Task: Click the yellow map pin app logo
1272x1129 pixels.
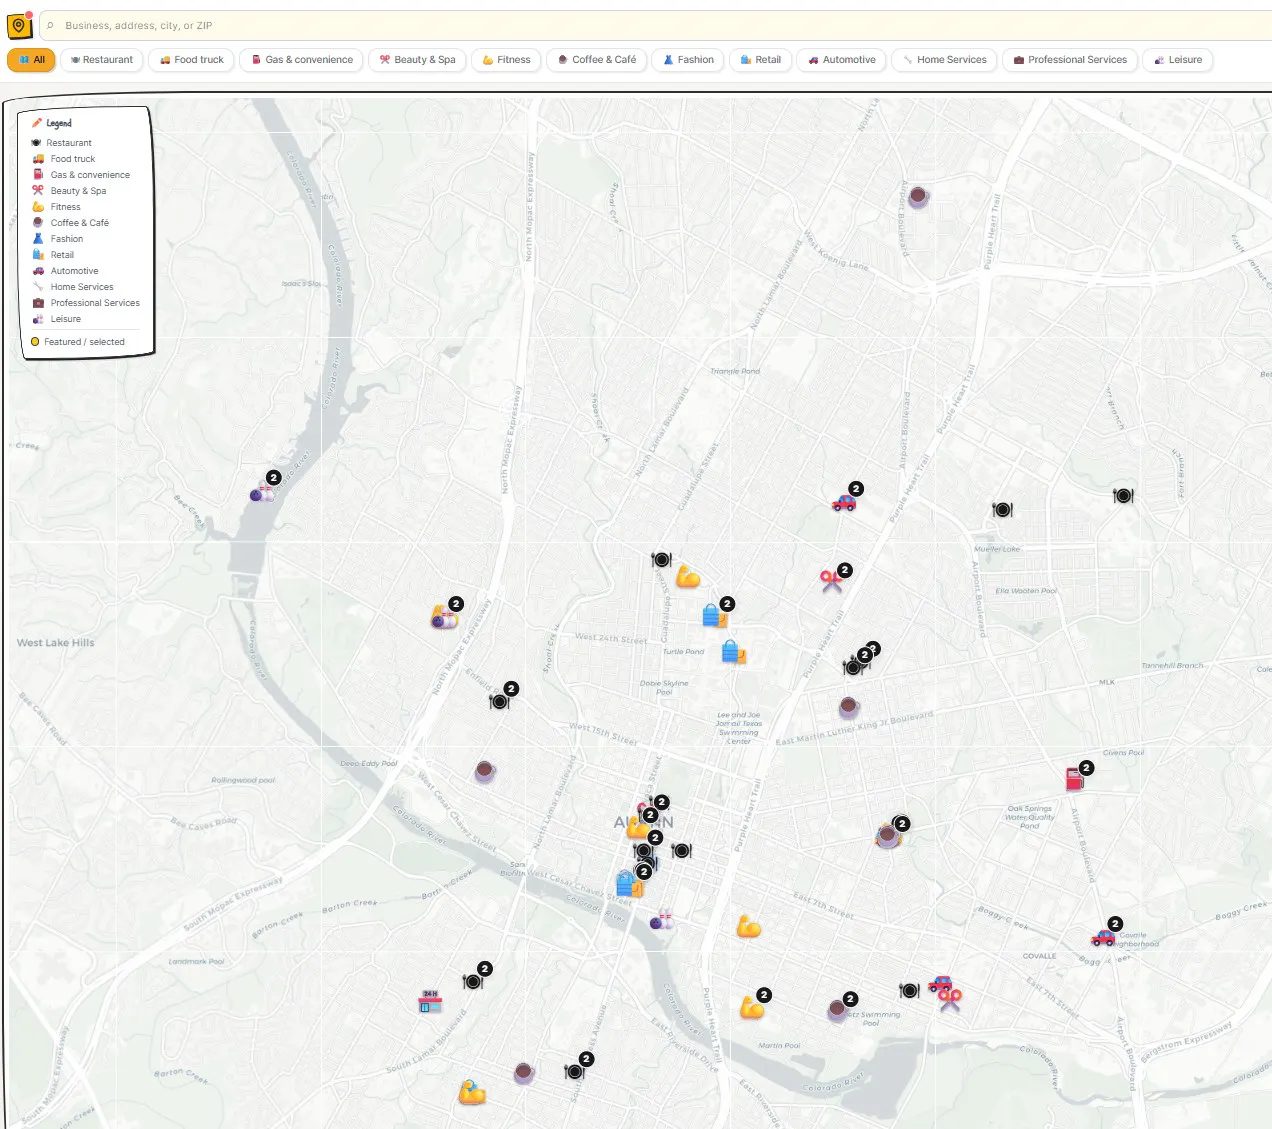Action: 20,25
